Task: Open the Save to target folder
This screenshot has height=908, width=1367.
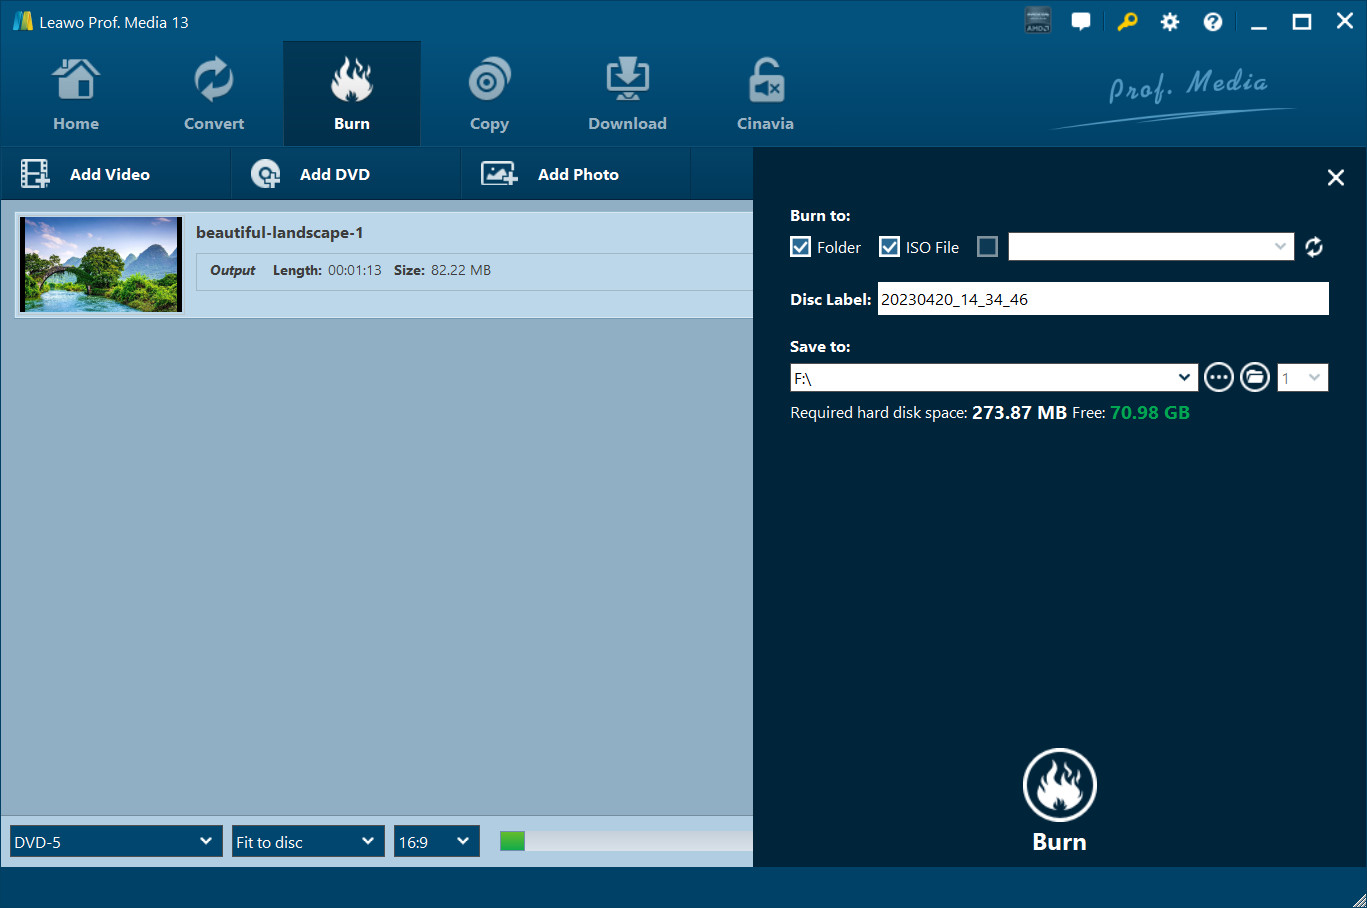Action: [x=1255, y=377]
